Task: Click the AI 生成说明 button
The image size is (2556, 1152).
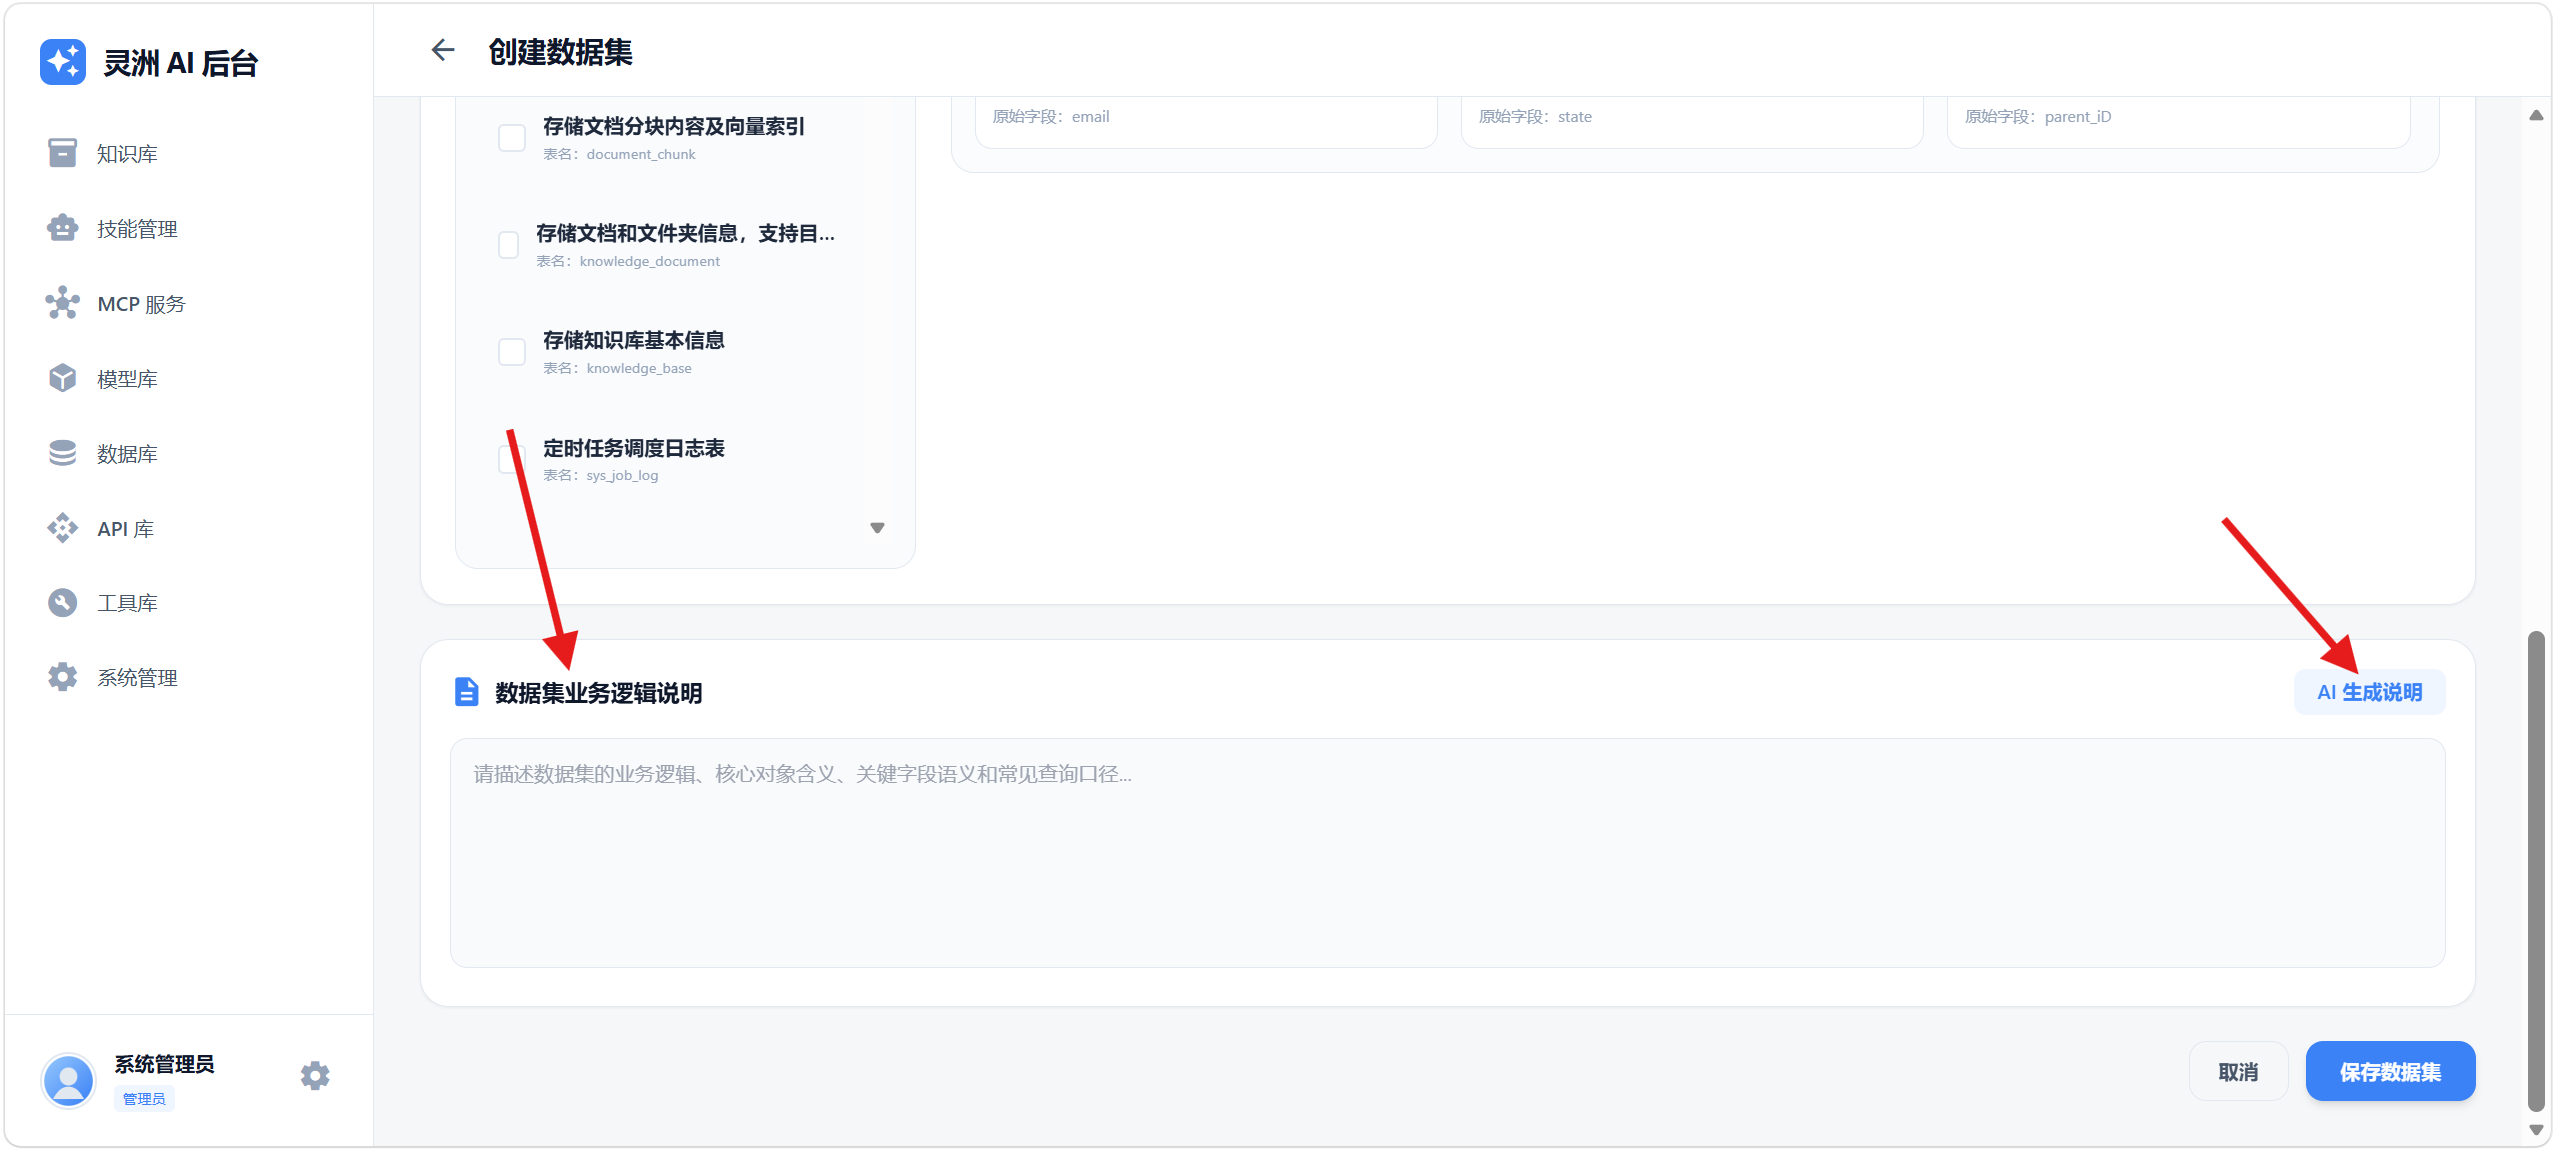Action: (x=2369, y=692)
